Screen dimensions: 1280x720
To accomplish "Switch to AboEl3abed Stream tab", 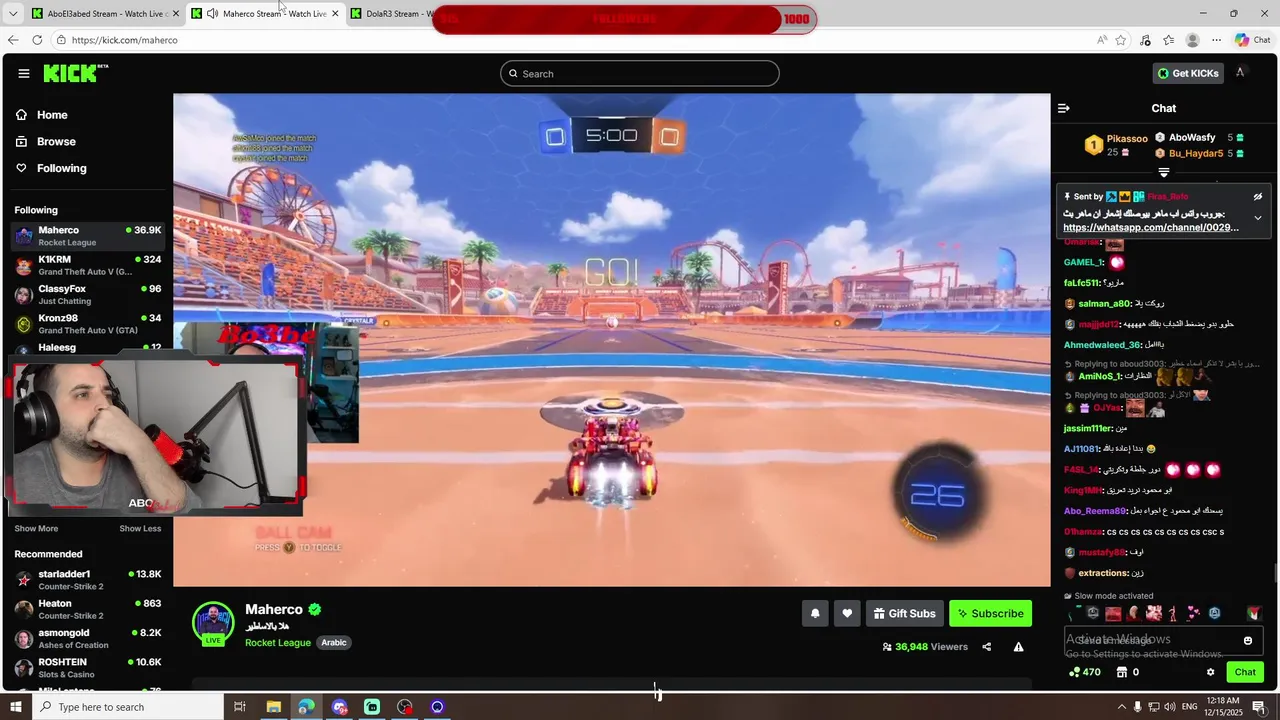I will click(106, 13).
